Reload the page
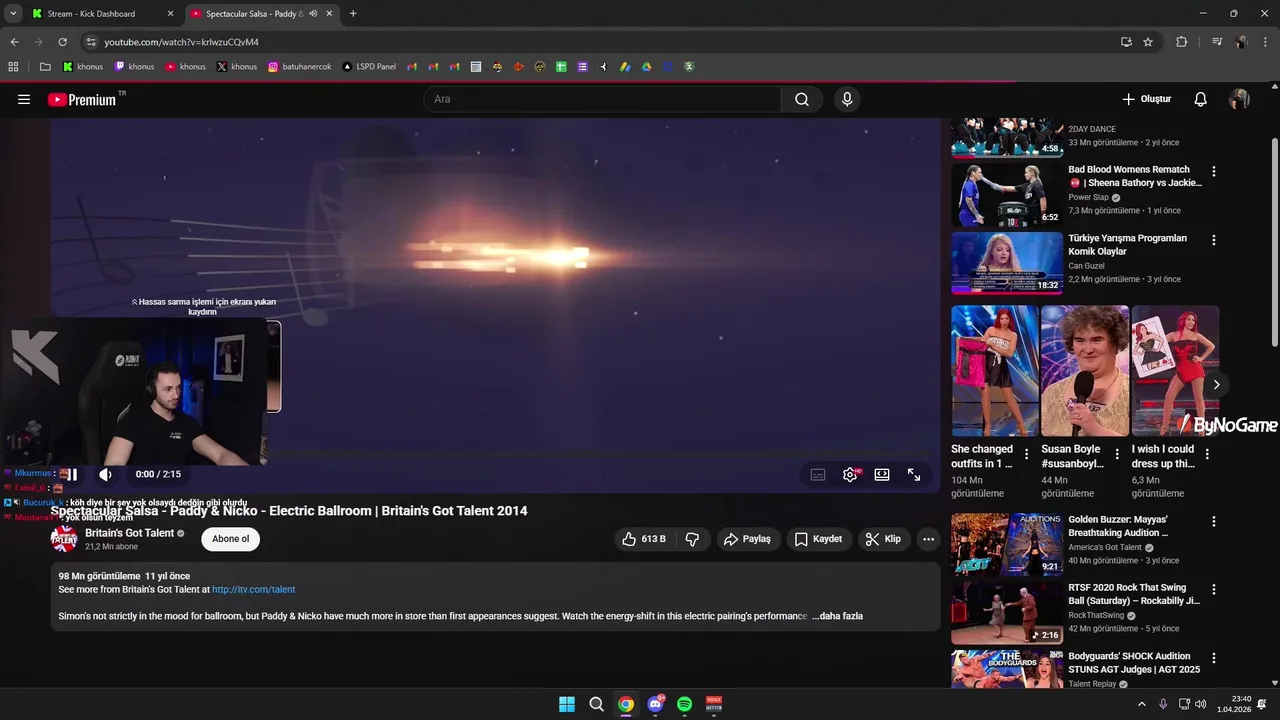 coord(62,42)
